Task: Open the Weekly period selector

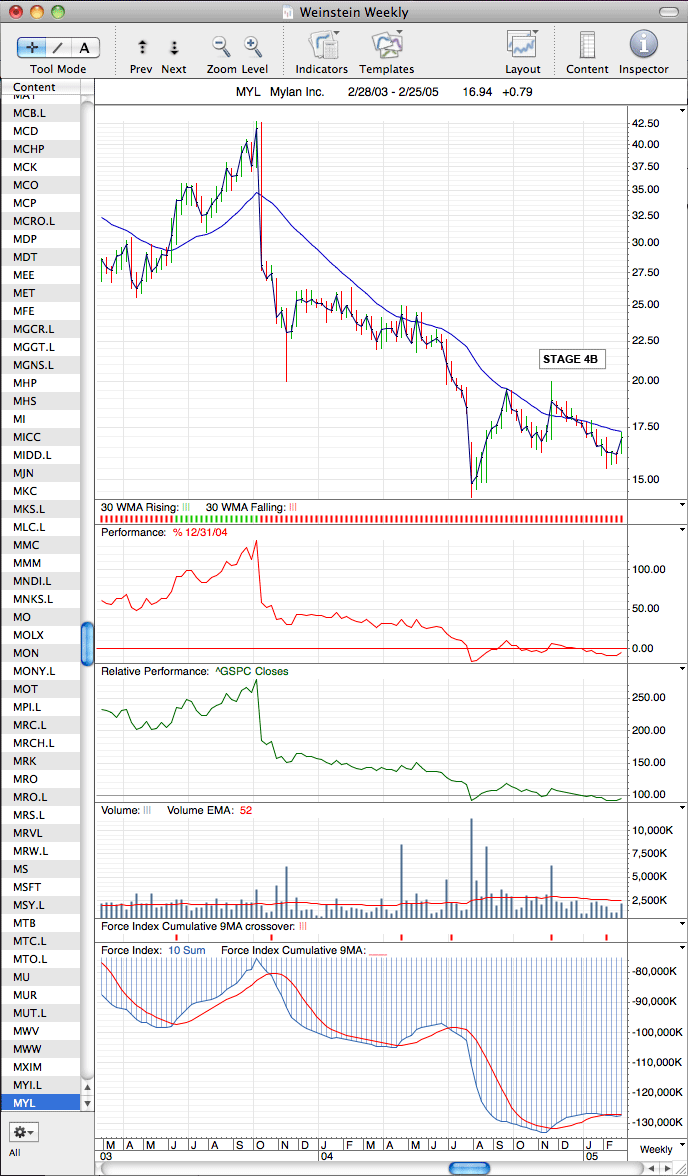Action: pyautogui.click(x=656, y=1149)
